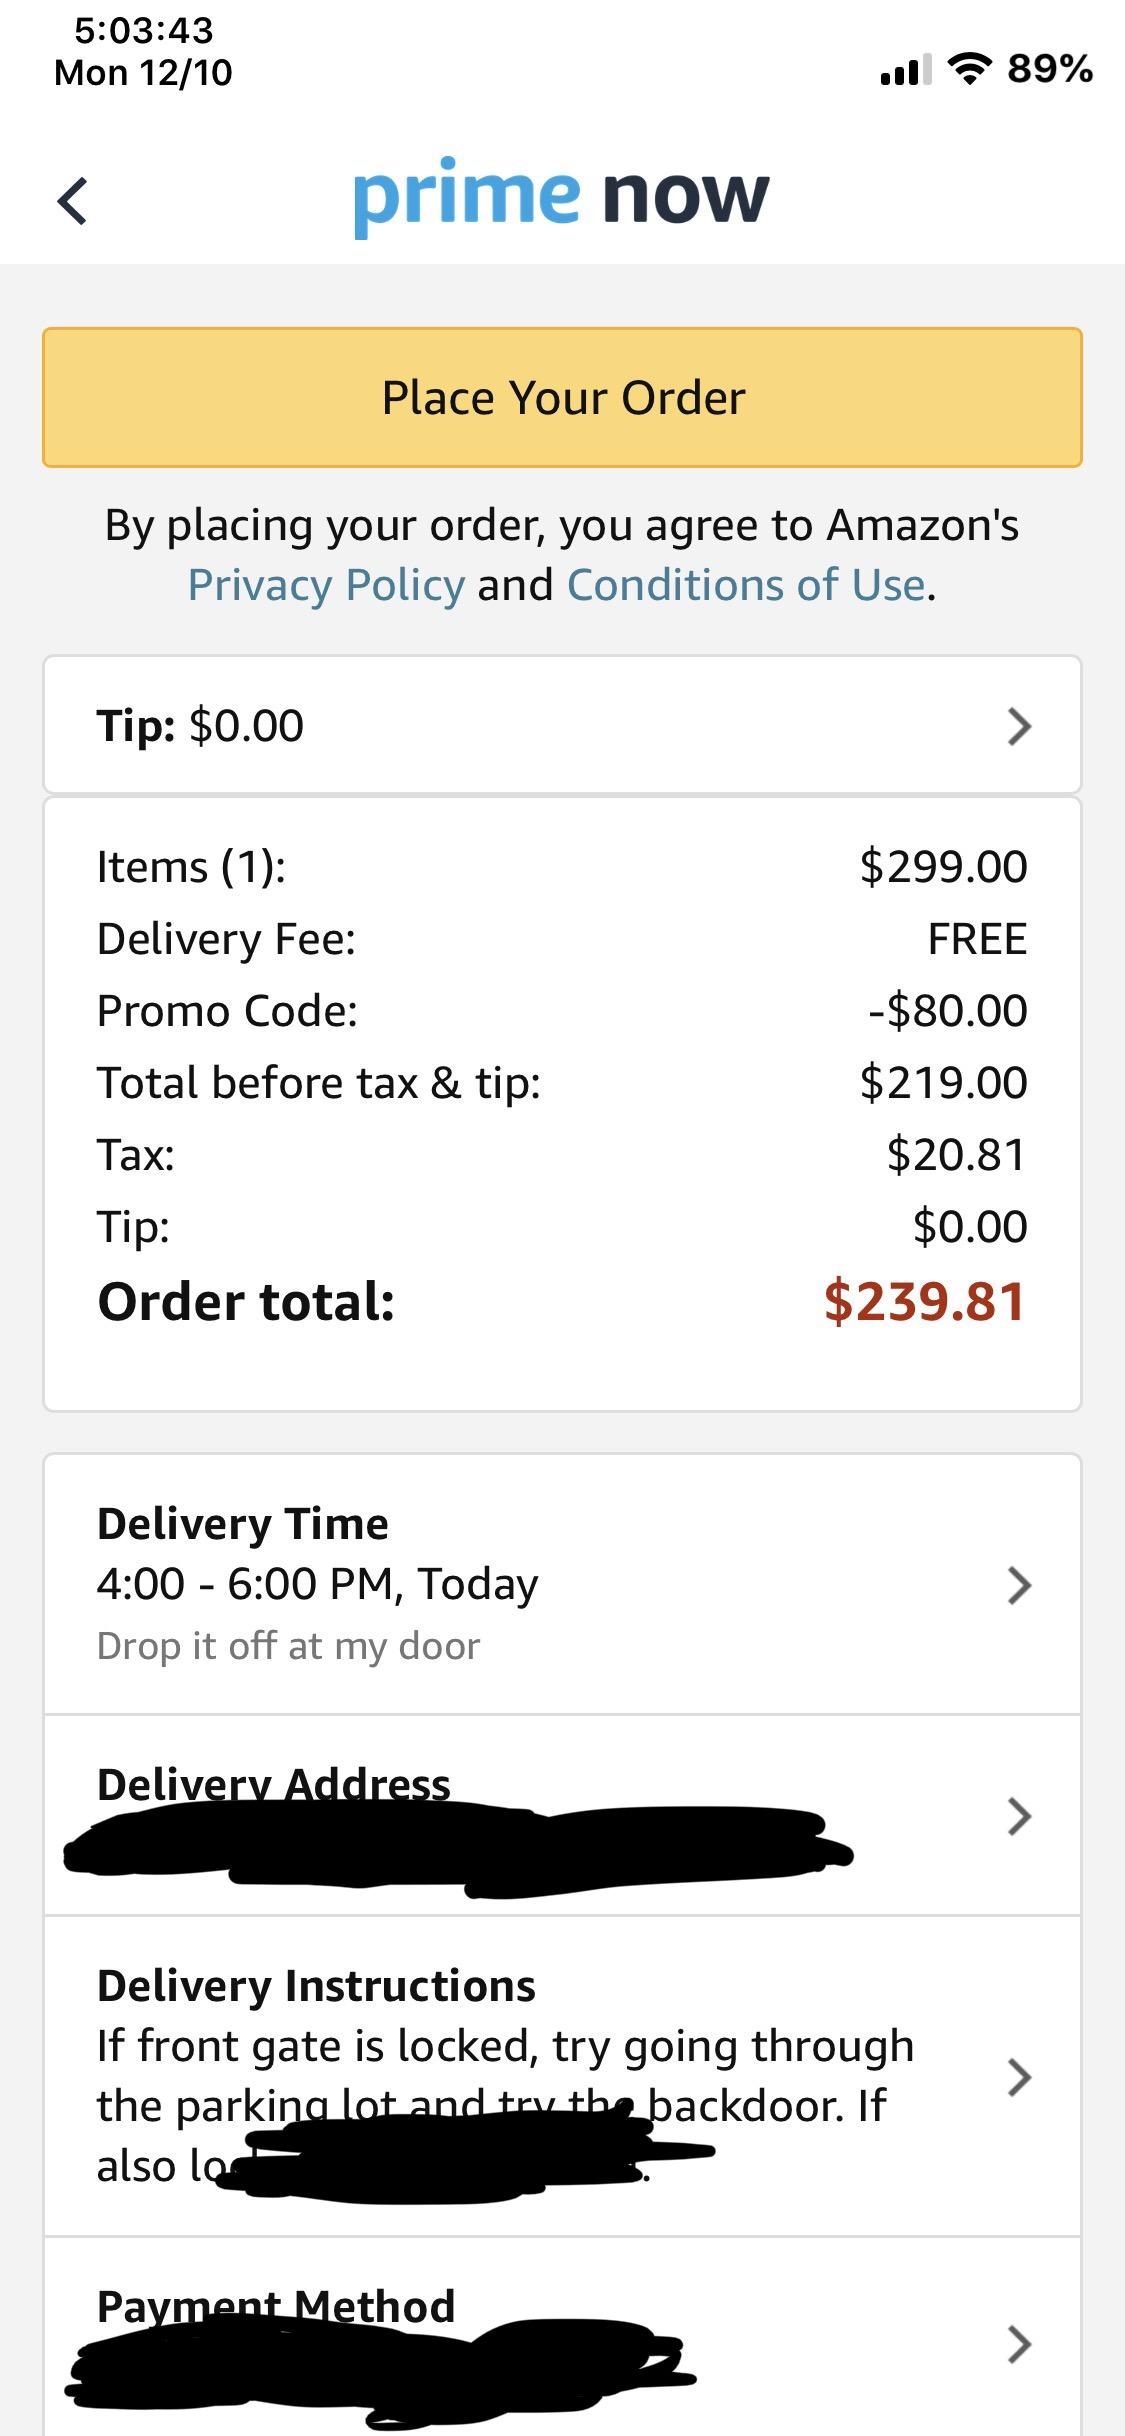Tap the Promo Code discount line
The image size is (1125, 2436).
point(562,1011)
